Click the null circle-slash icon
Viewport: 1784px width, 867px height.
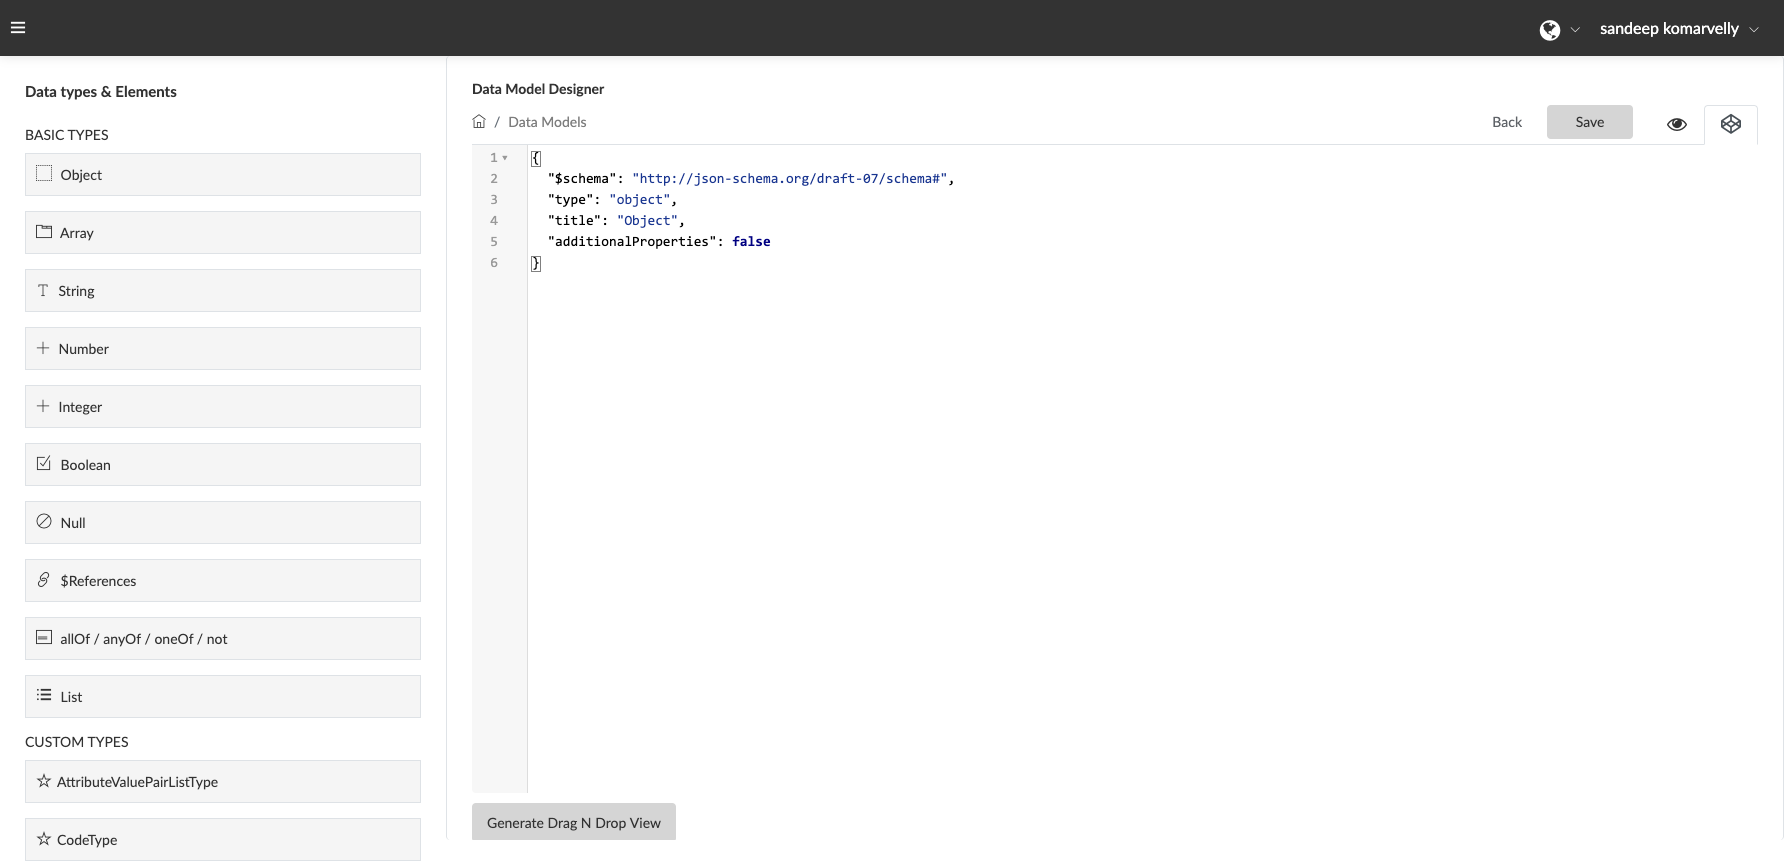44,522
